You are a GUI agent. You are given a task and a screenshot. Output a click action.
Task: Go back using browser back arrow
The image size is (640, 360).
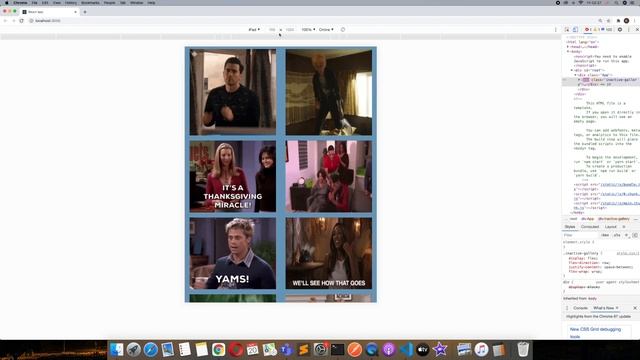5,20
